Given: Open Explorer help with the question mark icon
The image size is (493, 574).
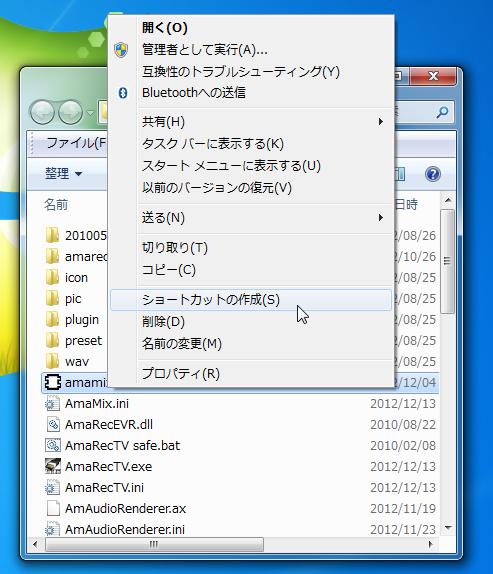Looking at the screenshot, I should click(433, 174).
